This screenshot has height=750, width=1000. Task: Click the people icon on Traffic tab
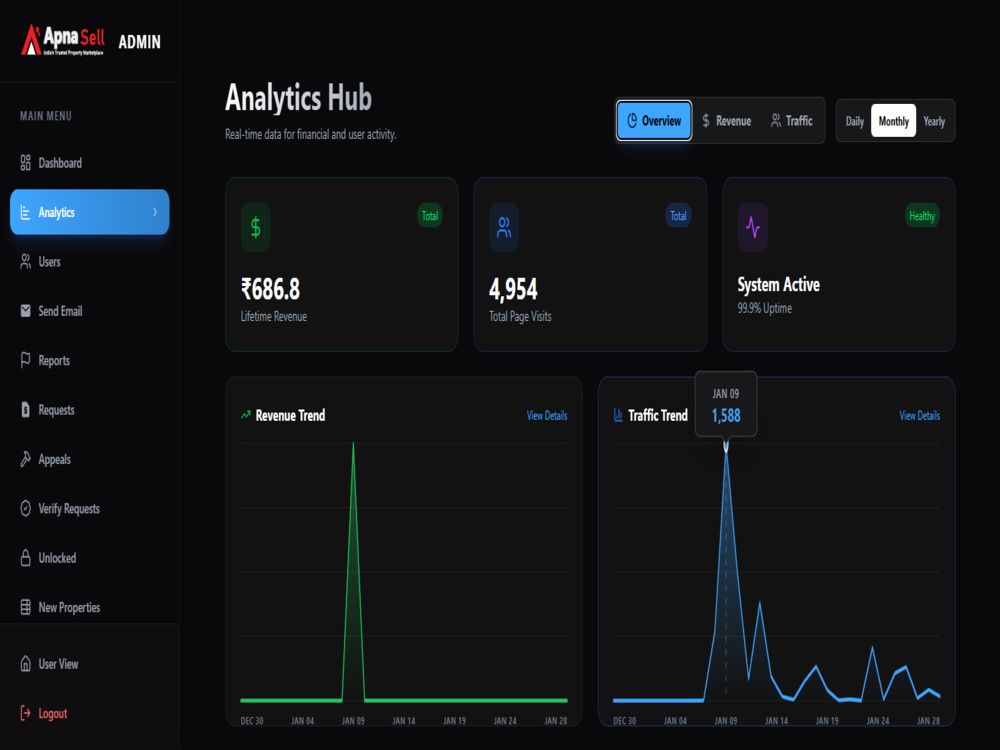pyautogui.click(x=776, y=121)
